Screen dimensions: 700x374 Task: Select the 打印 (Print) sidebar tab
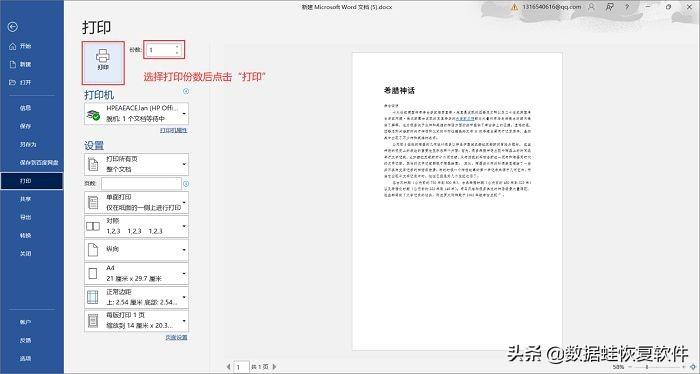click(31, 181)
